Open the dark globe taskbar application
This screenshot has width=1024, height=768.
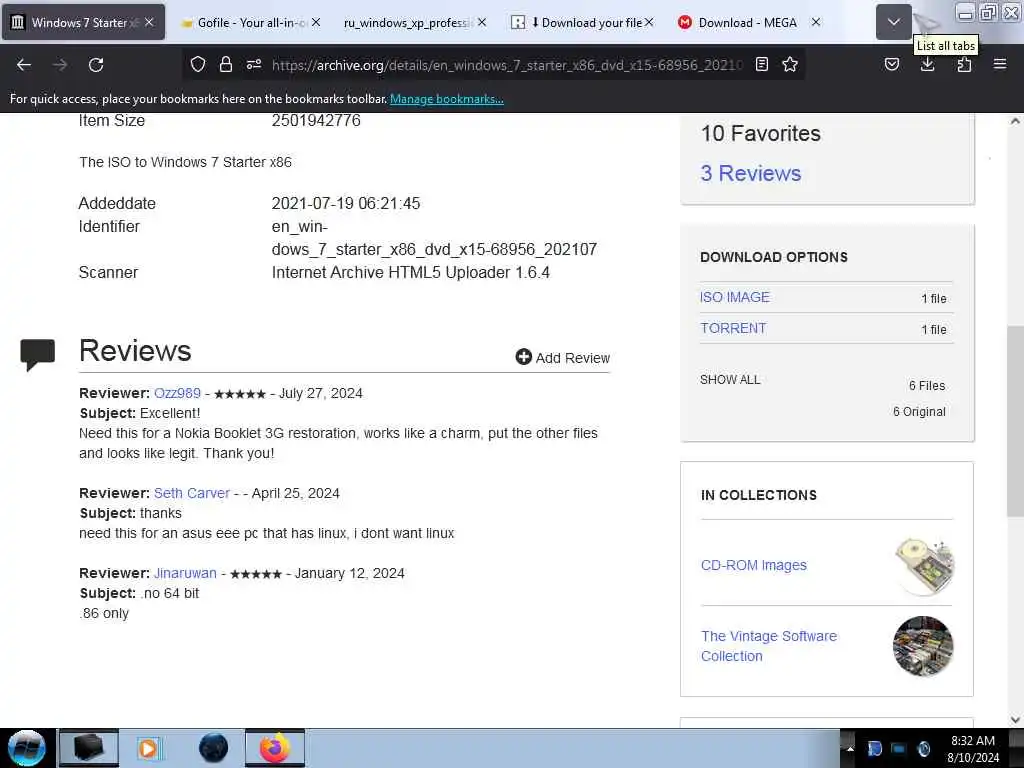point(213,748)
